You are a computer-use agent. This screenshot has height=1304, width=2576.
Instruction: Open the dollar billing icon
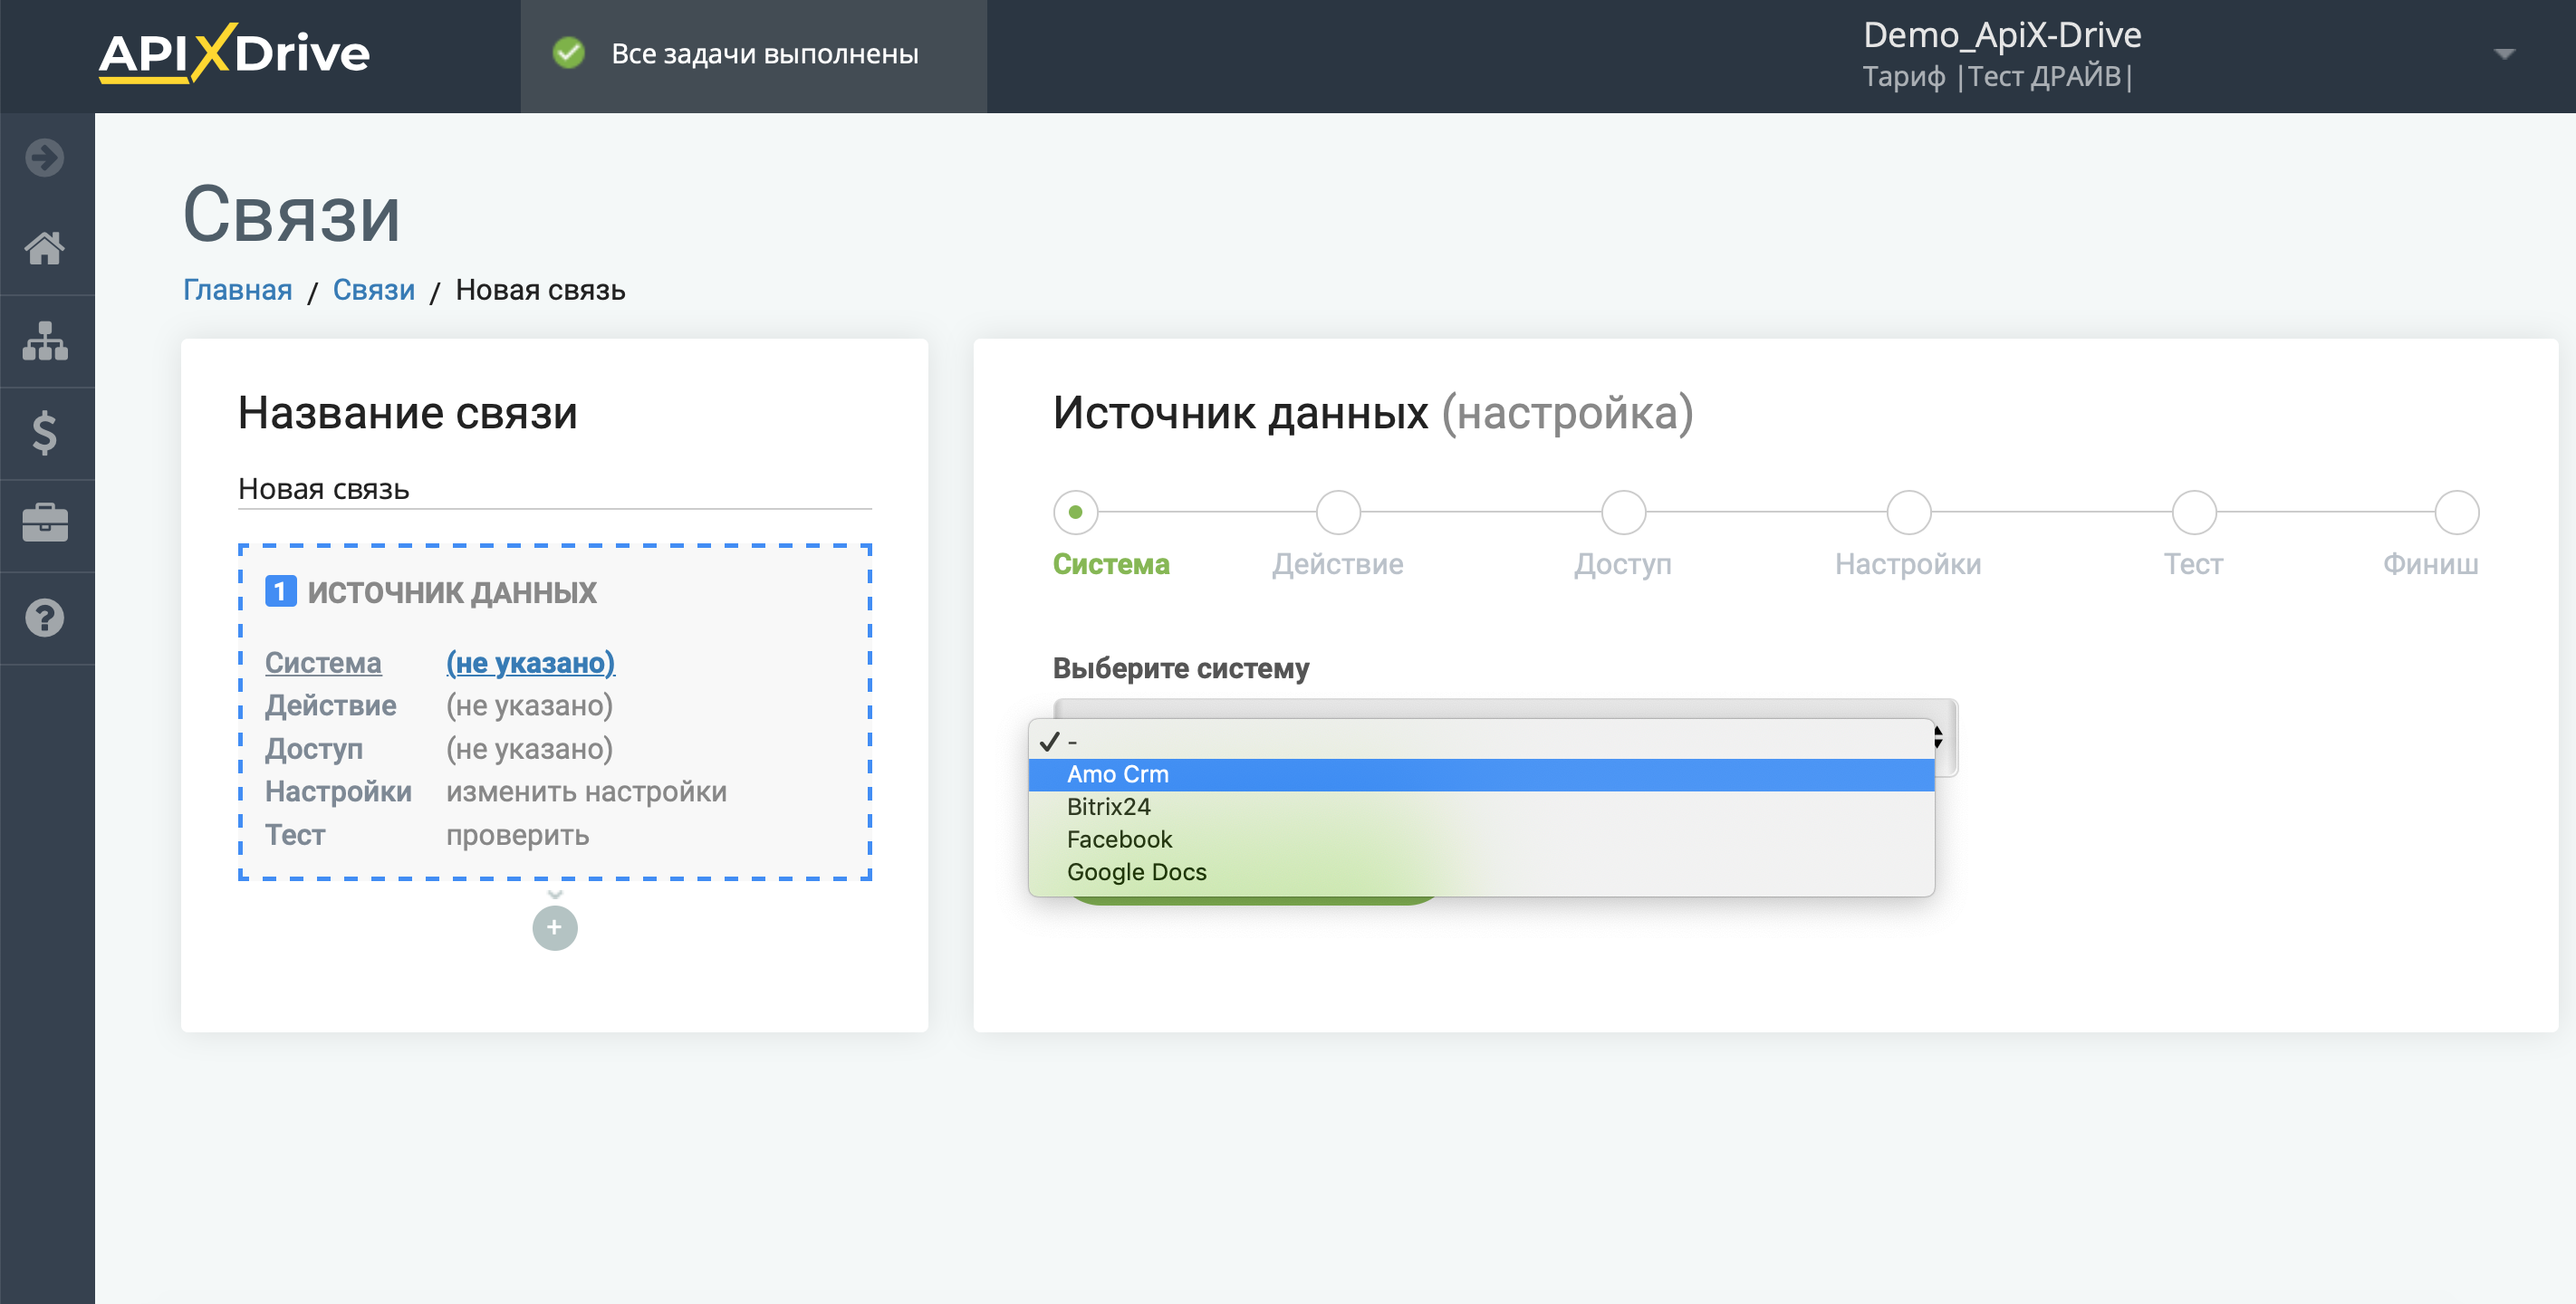(45, 433)
